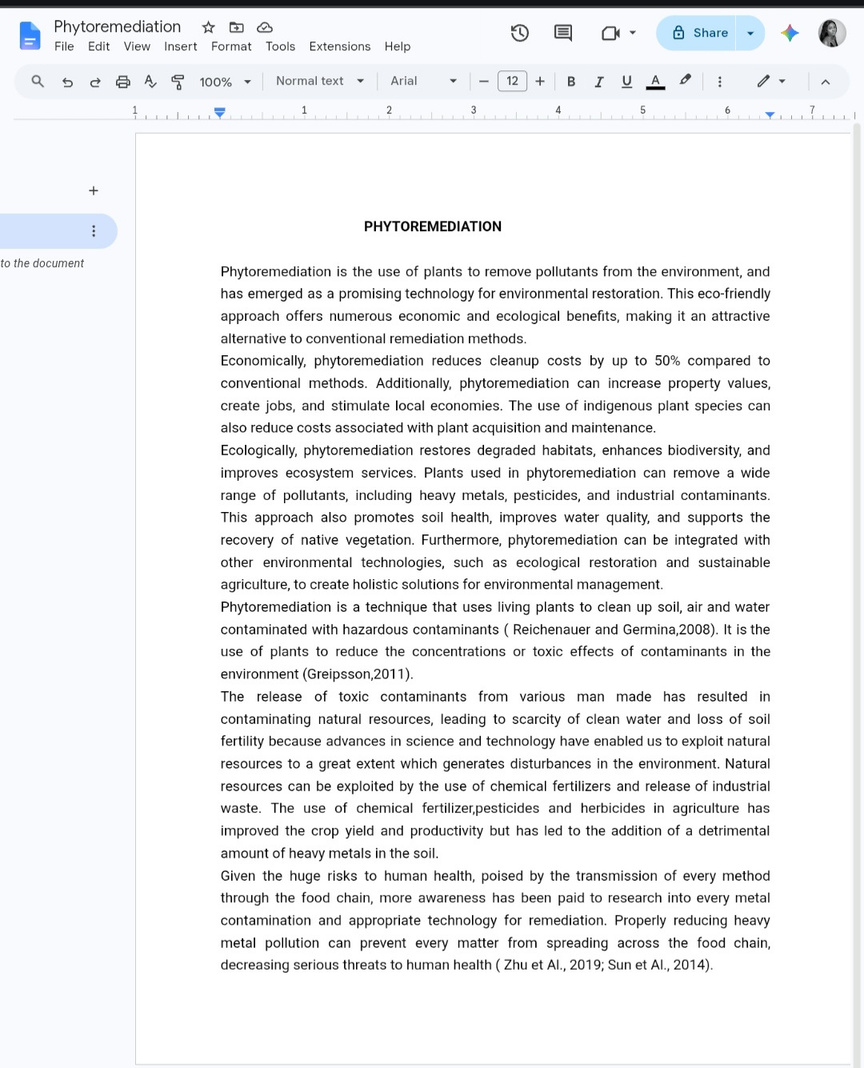
Task: Start a video call with camera icon
Action: (610, 33)
